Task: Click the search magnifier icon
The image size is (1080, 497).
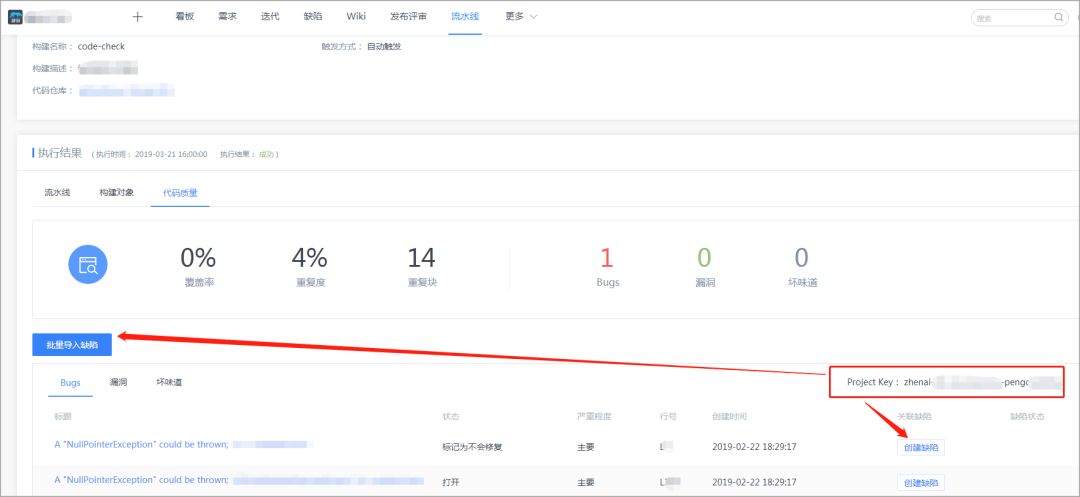Action: pos(1059,18)
